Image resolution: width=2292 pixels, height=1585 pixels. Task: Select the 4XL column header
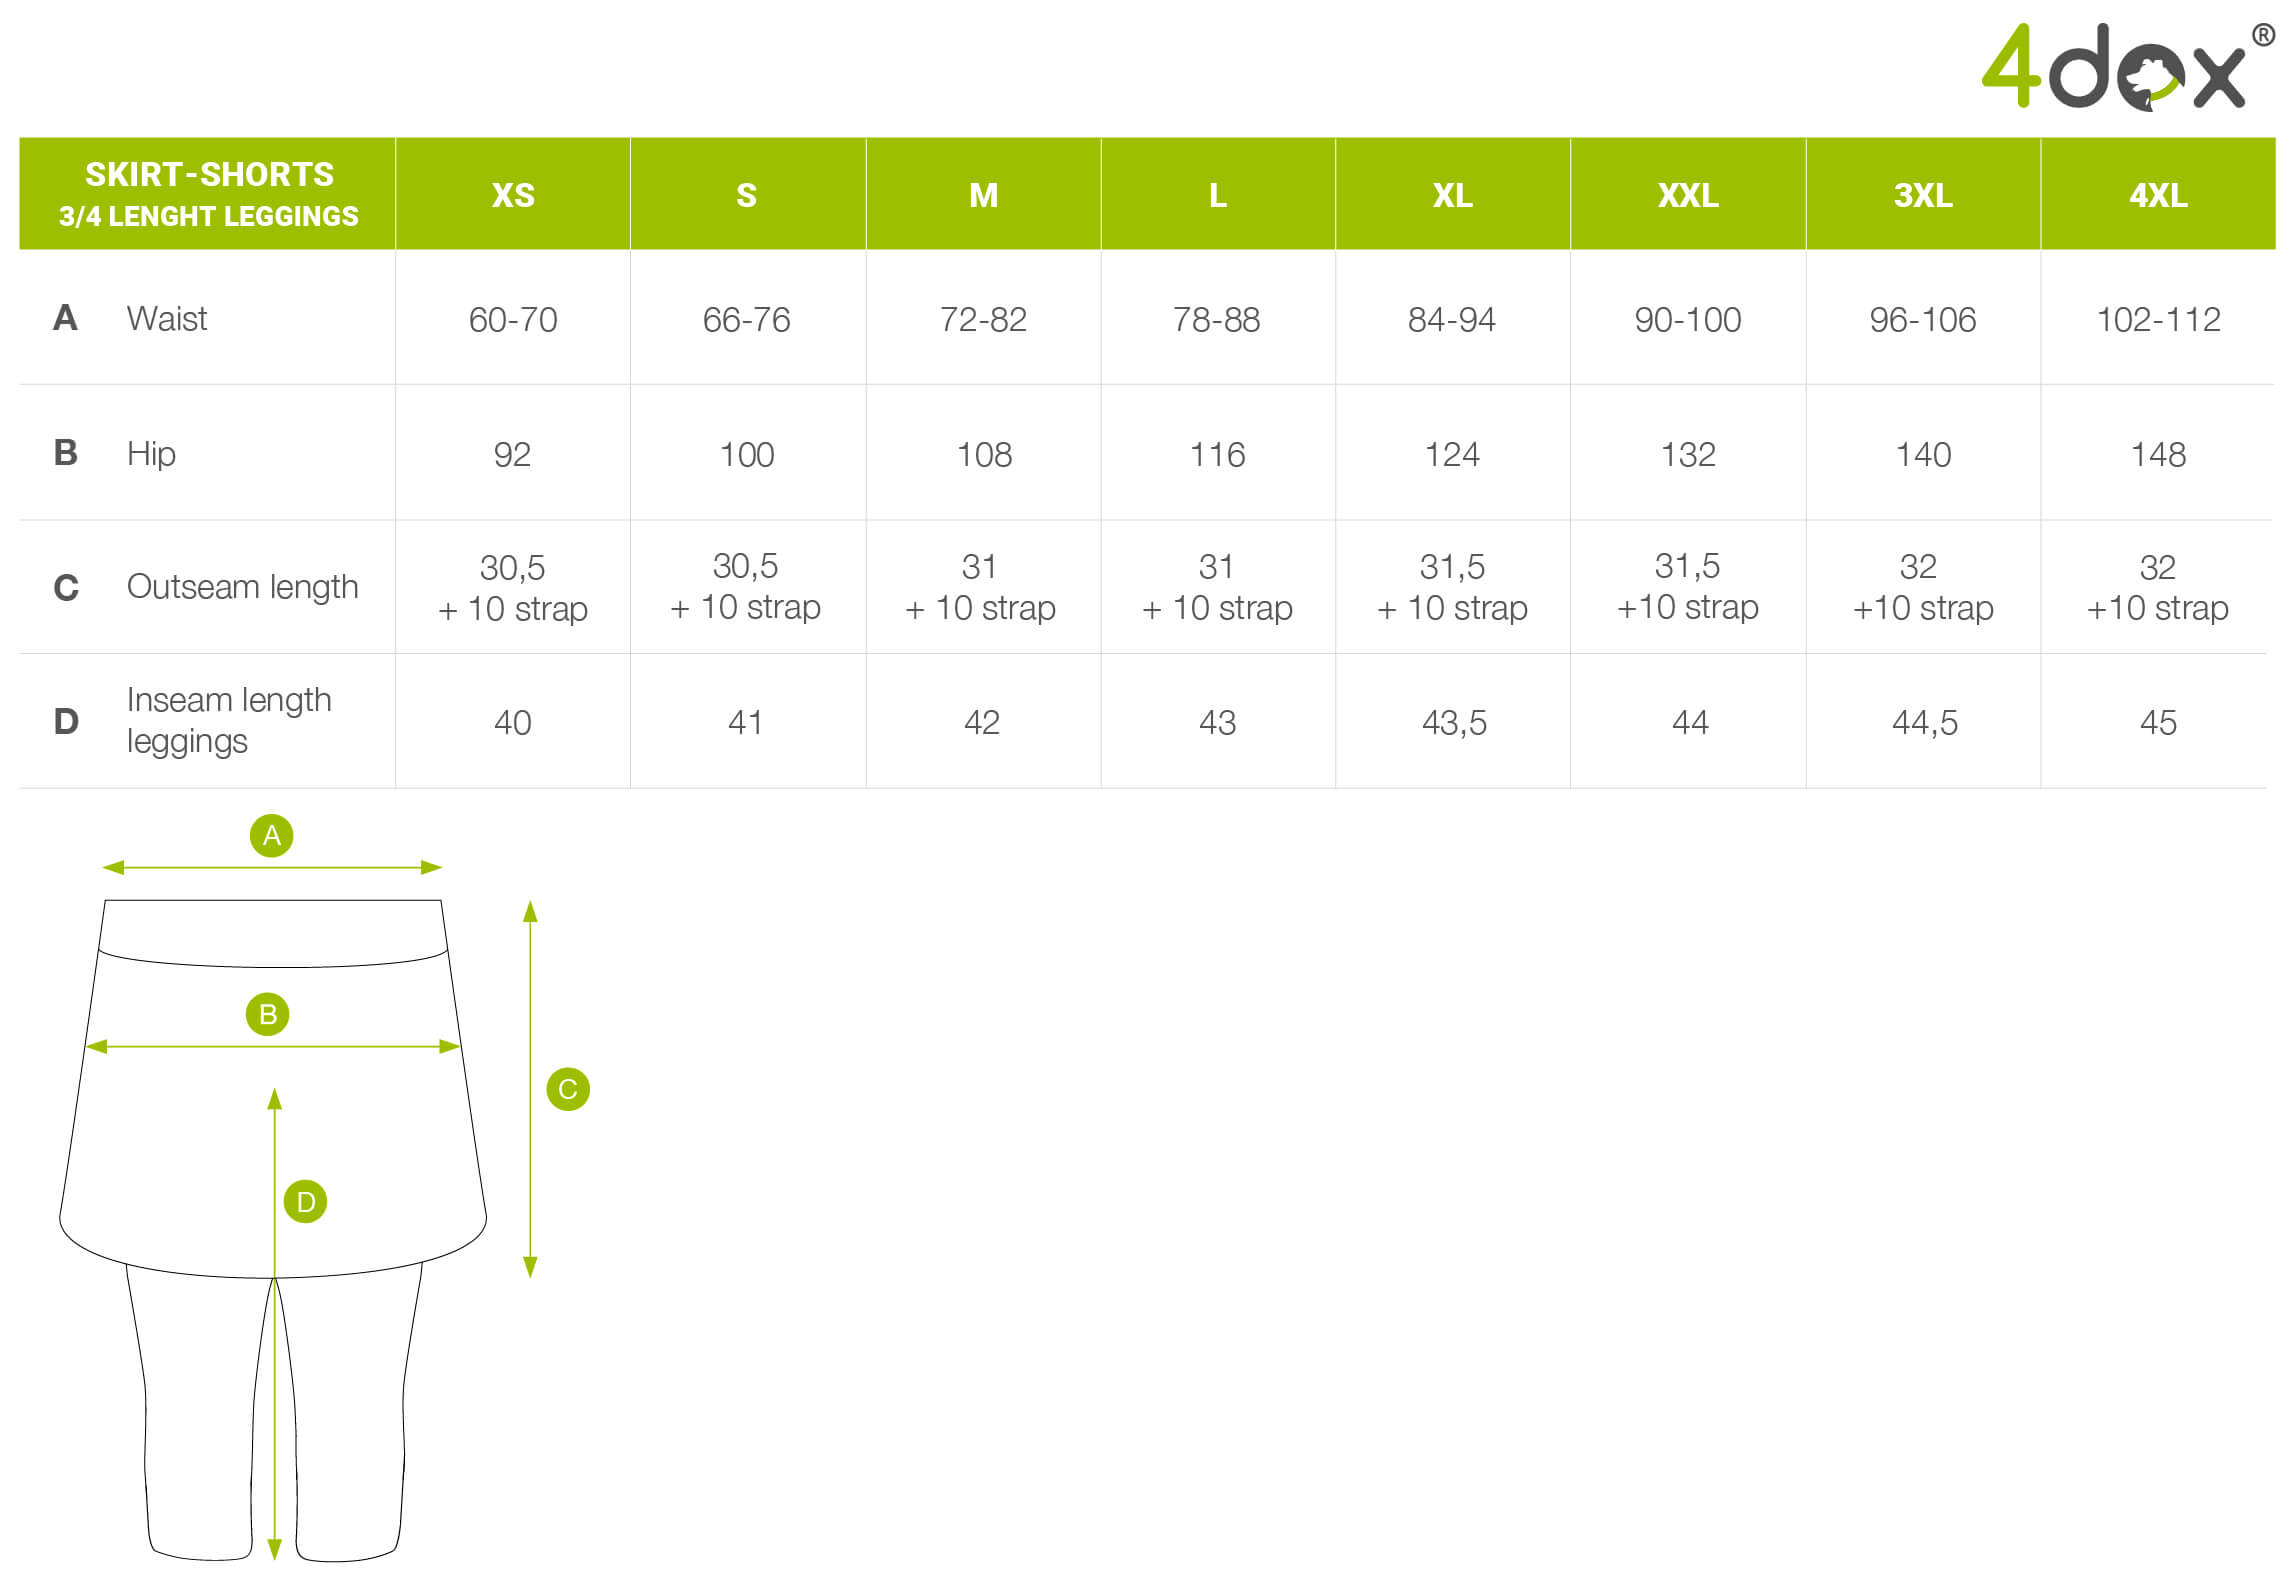(x=2158, y=195)
